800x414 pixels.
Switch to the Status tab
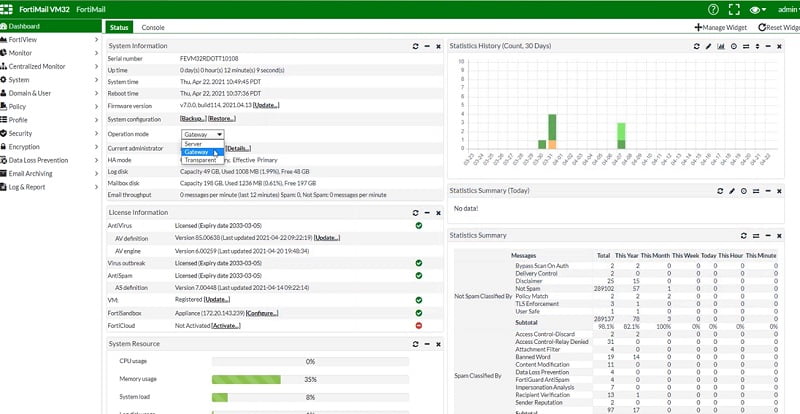pos(119,28)
